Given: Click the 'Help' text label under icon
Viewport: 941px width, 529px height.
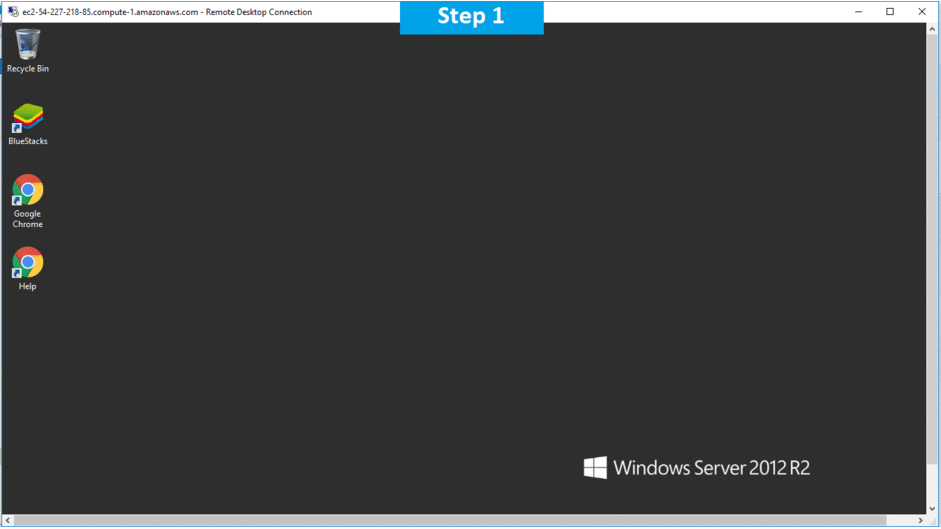Looking at the screenshot, I should tap(28, 287).
